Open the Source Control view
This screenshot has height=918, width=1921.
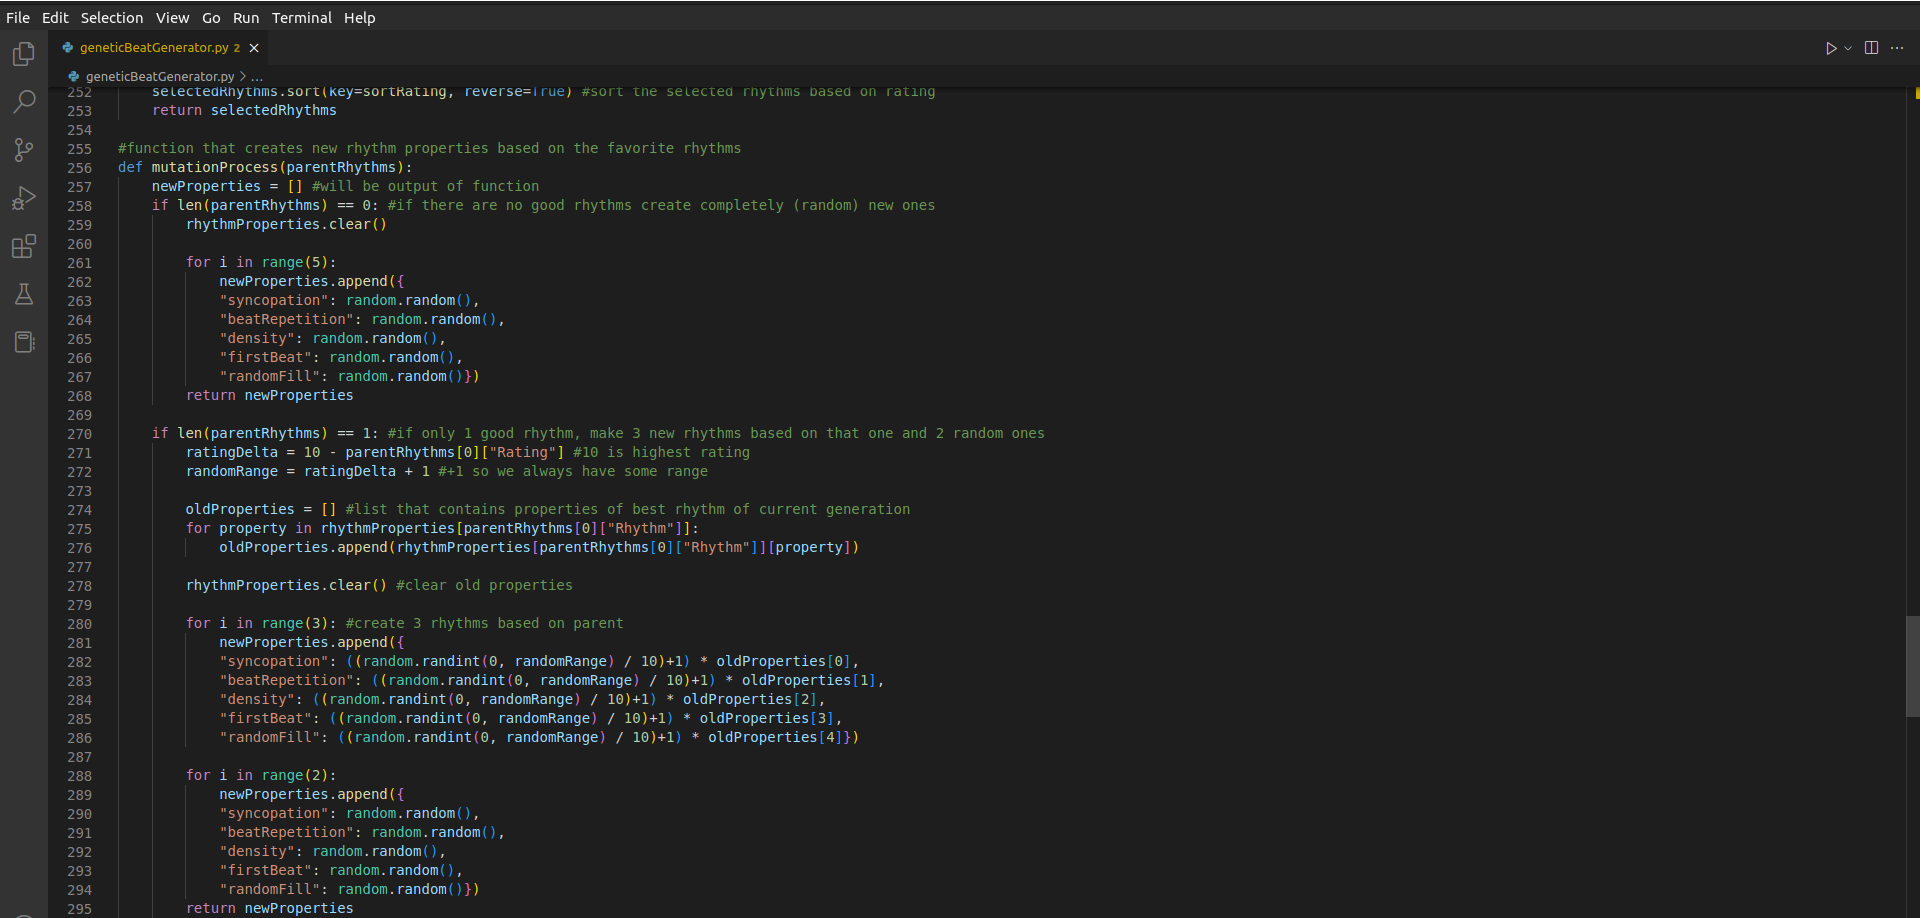pos(24,150)
